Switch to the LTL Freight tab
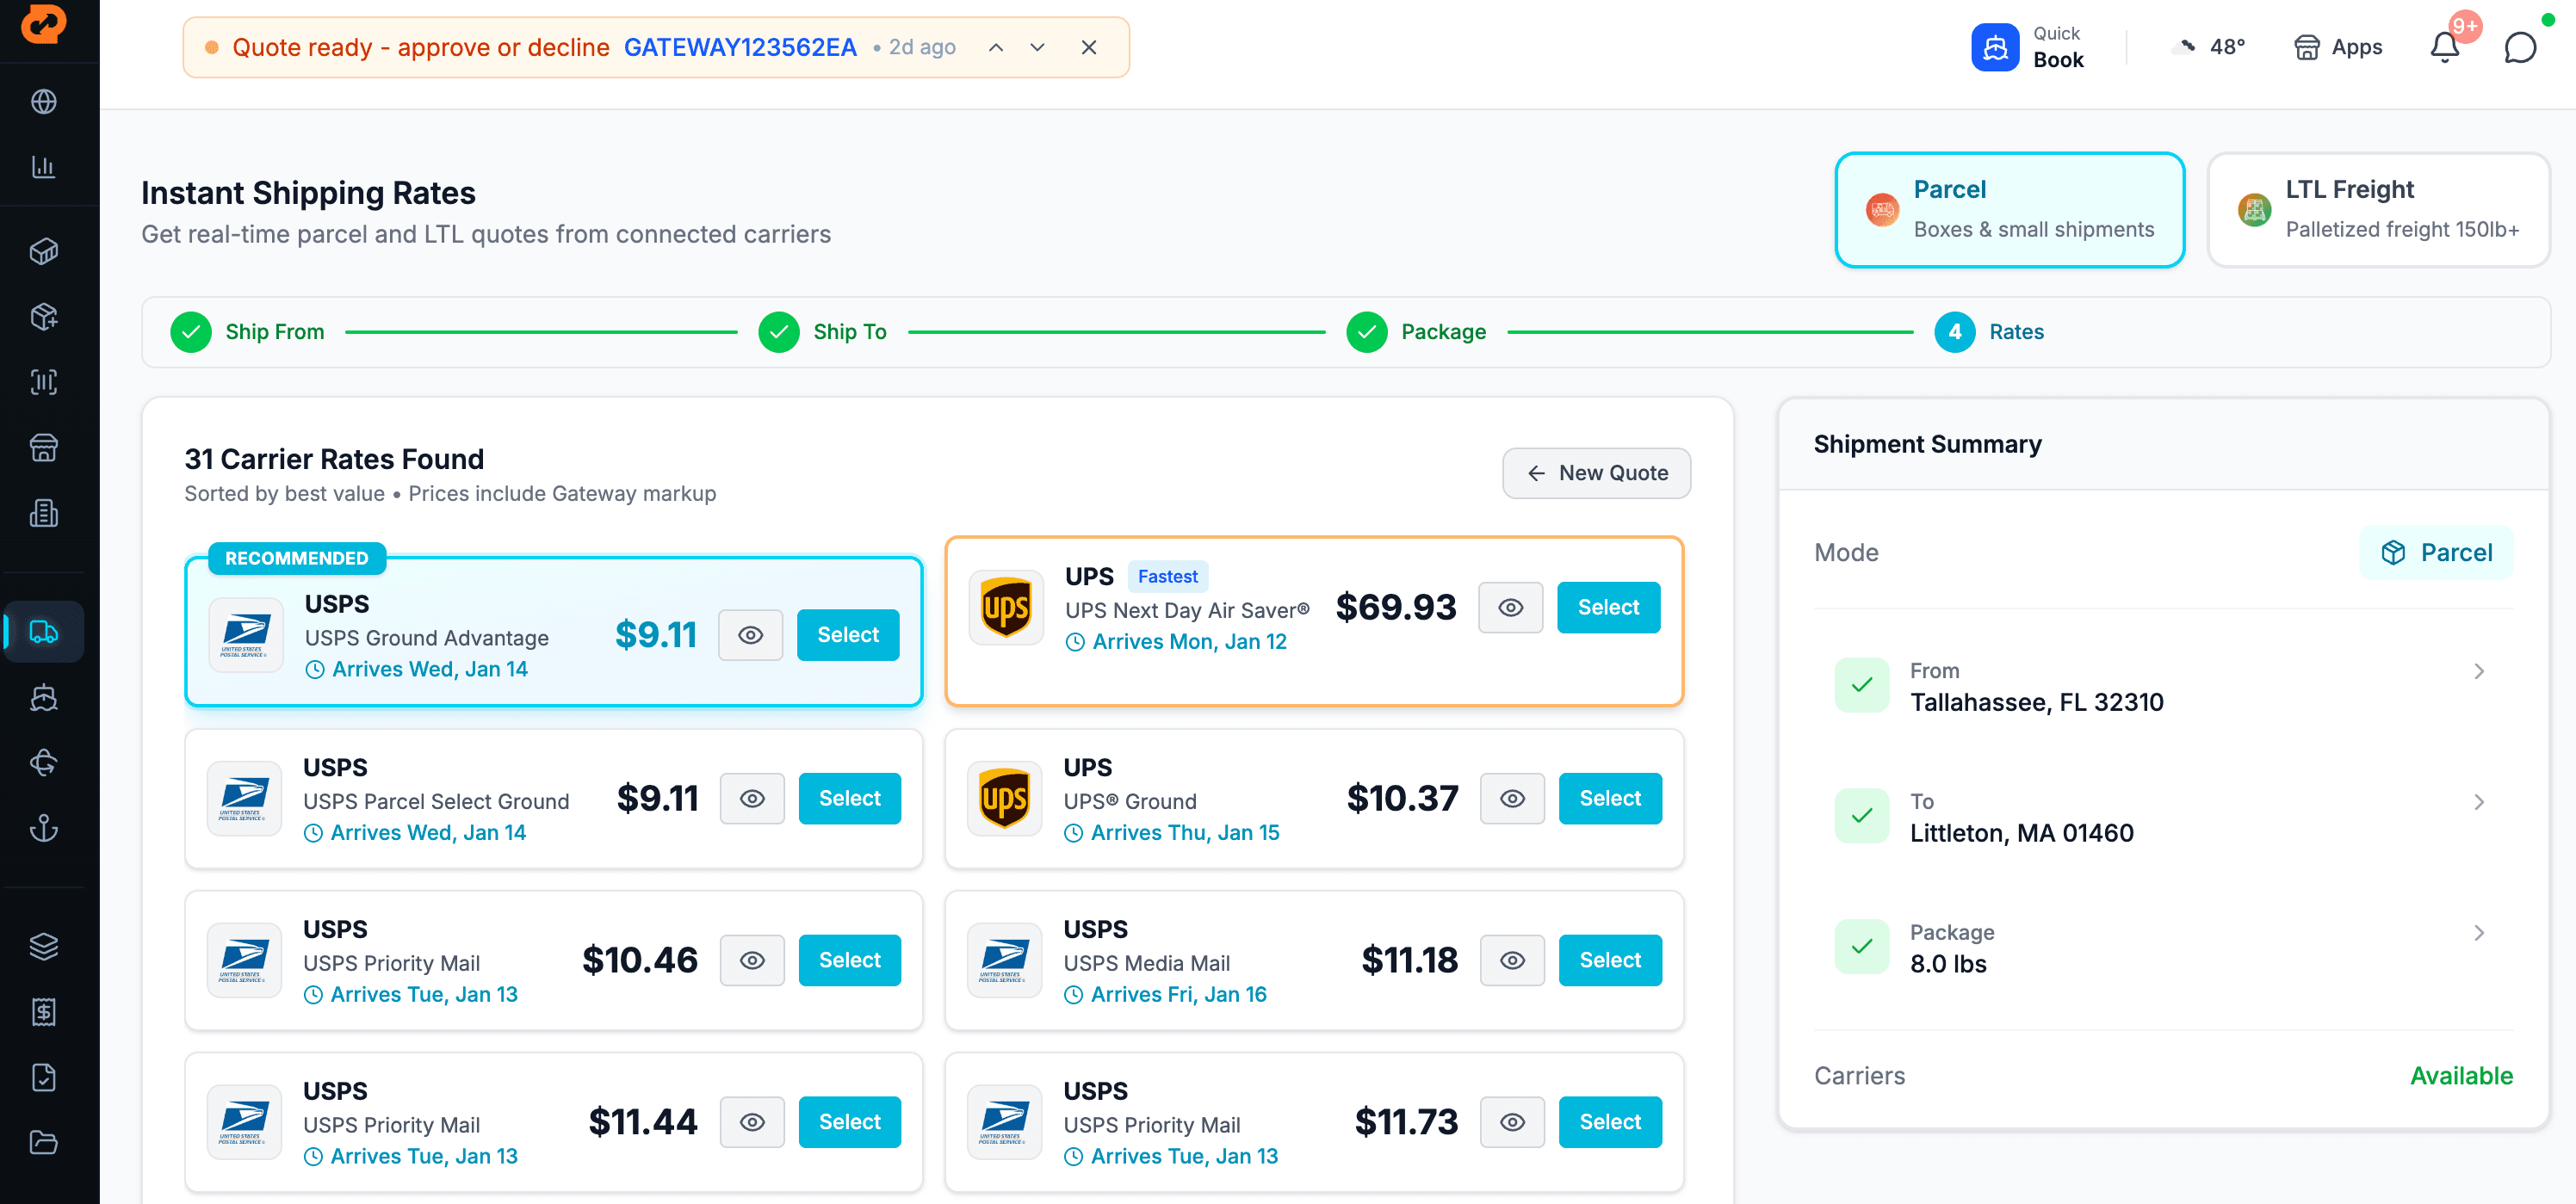The image size is (2576, 1204). 2377,209
